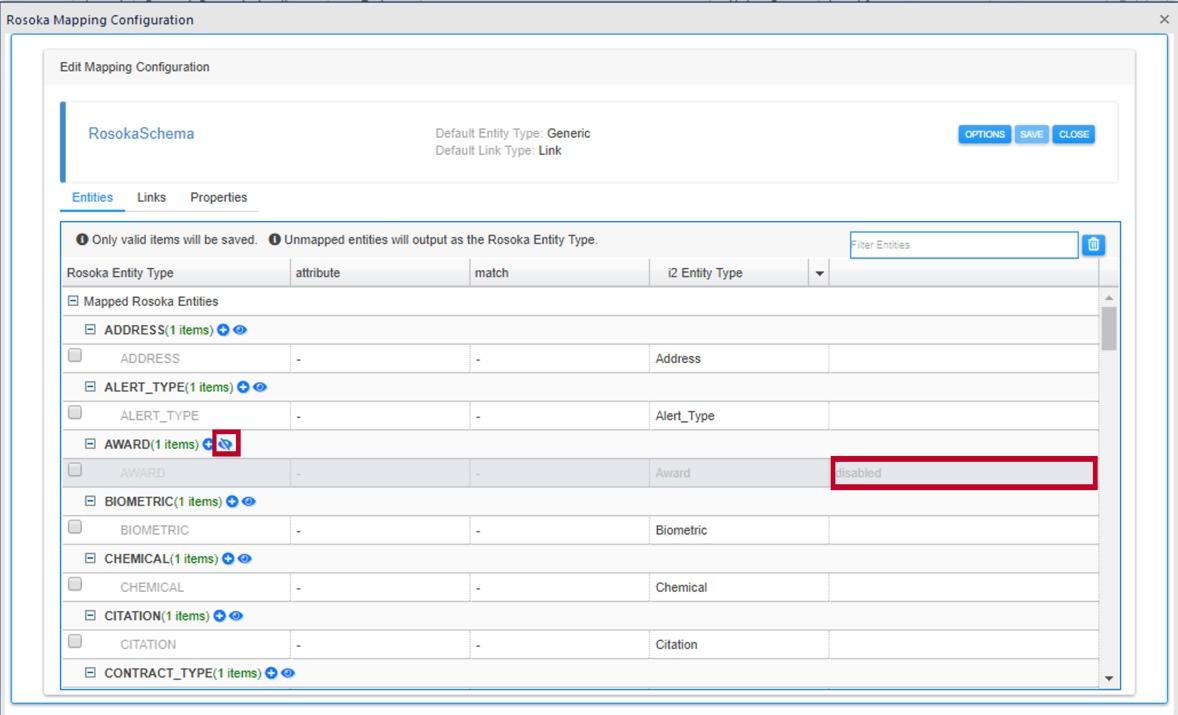Viewport: 1178px width, 715px height.
Task: Open the Properties tab
Action: tap(218, 197)
